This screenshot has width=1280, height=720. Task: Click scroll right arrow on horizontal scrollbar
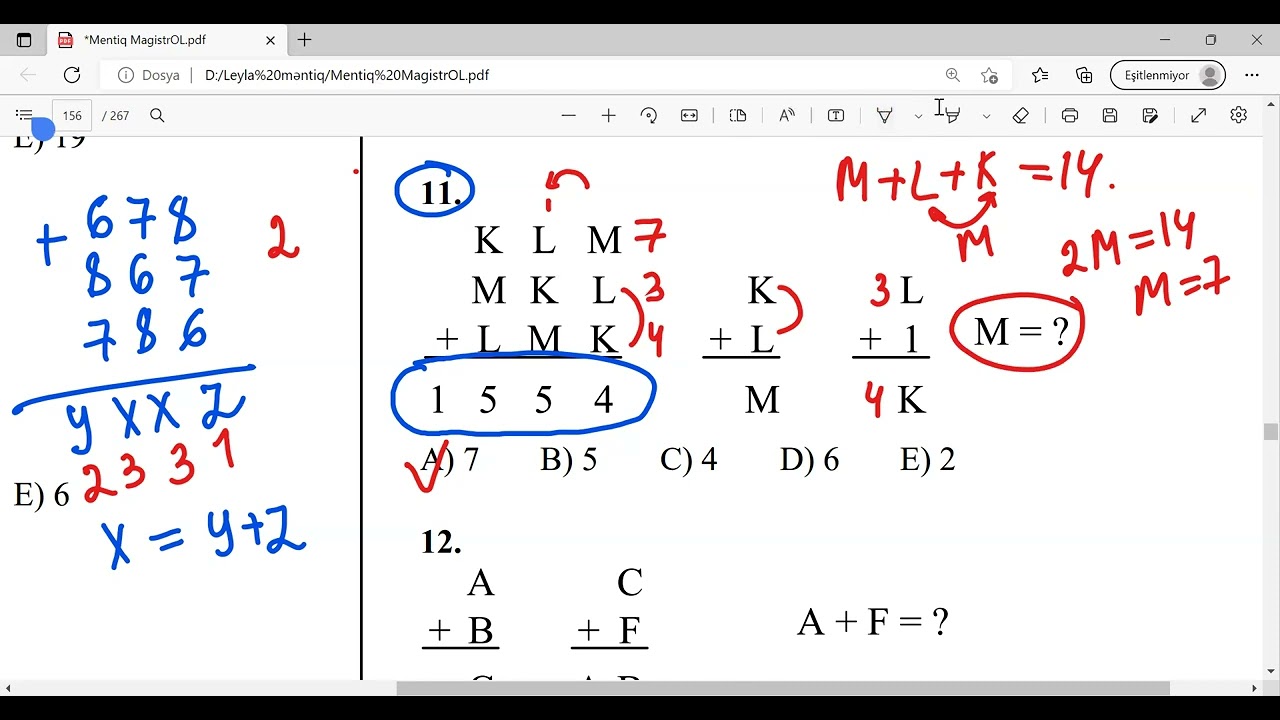pyautogui.click(x=1255, y=688)
